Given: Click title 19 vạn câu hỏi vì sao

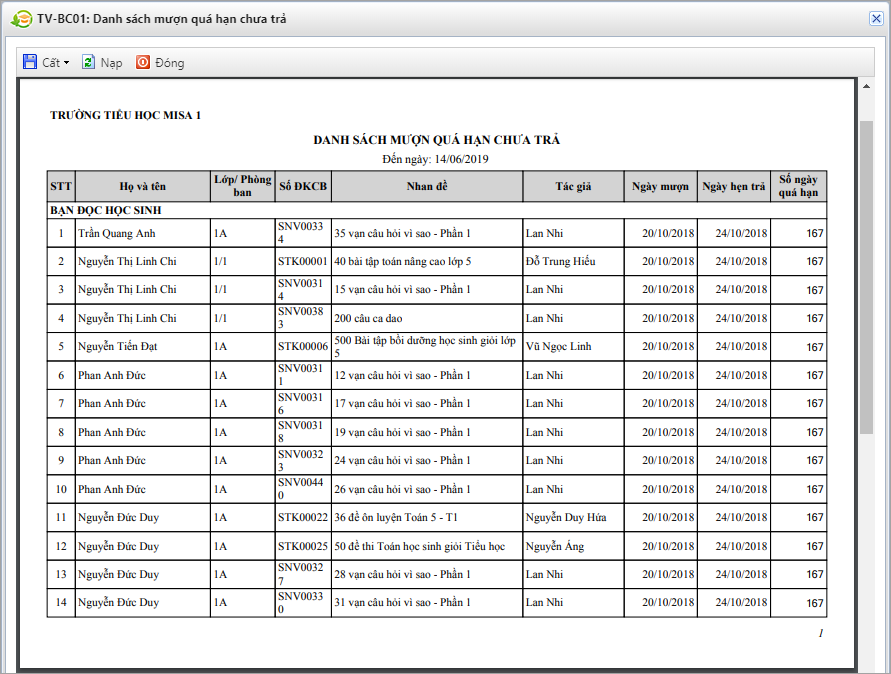Looking at the screenshot, I should [x=402, y=432].
